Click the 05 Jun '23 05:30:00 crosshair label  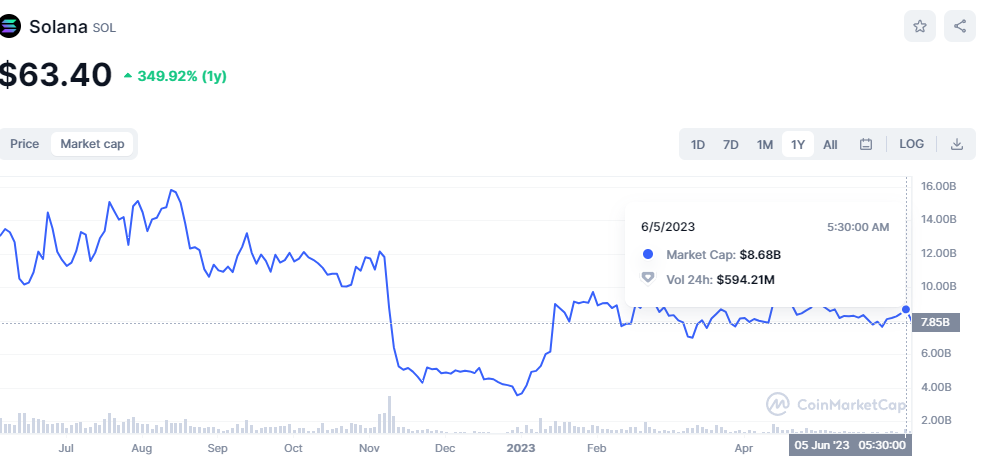[850, 445]
